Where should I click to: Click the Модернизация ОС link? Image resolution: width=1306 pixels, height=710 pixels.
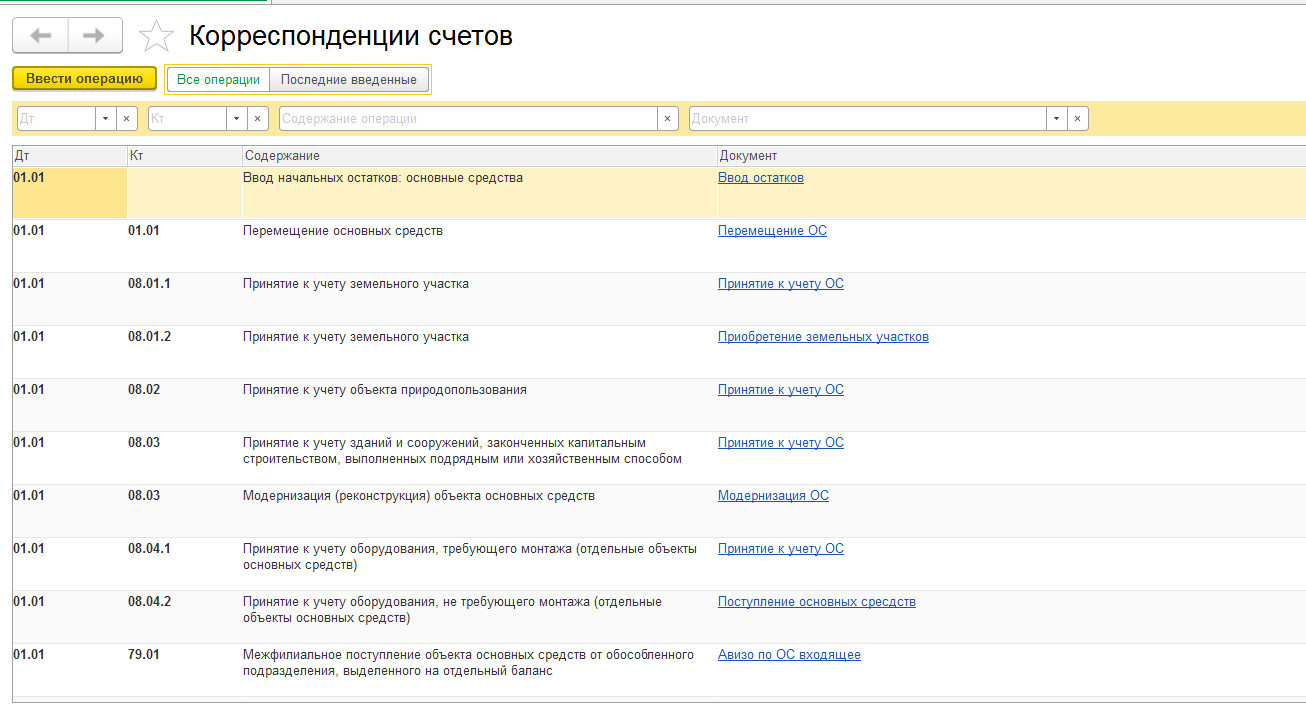point(773,496)
